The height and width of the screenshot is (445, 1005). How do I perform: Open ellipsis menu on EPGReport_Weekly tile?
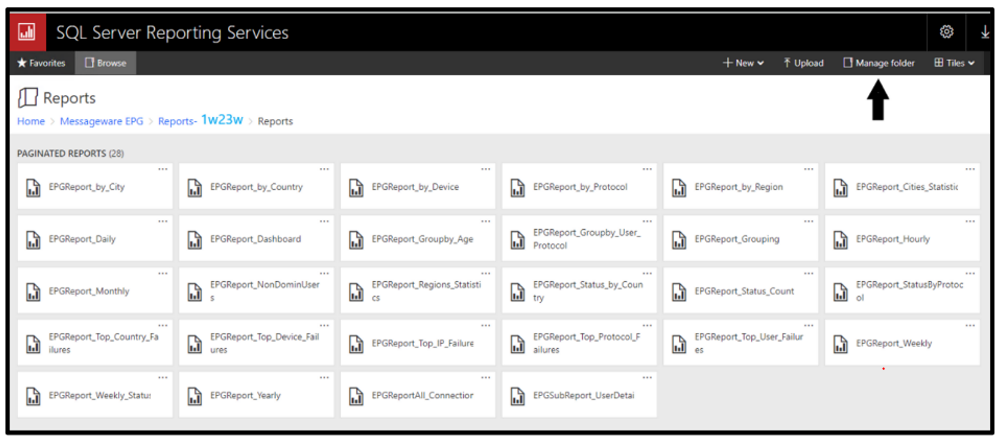click(970, 326)
